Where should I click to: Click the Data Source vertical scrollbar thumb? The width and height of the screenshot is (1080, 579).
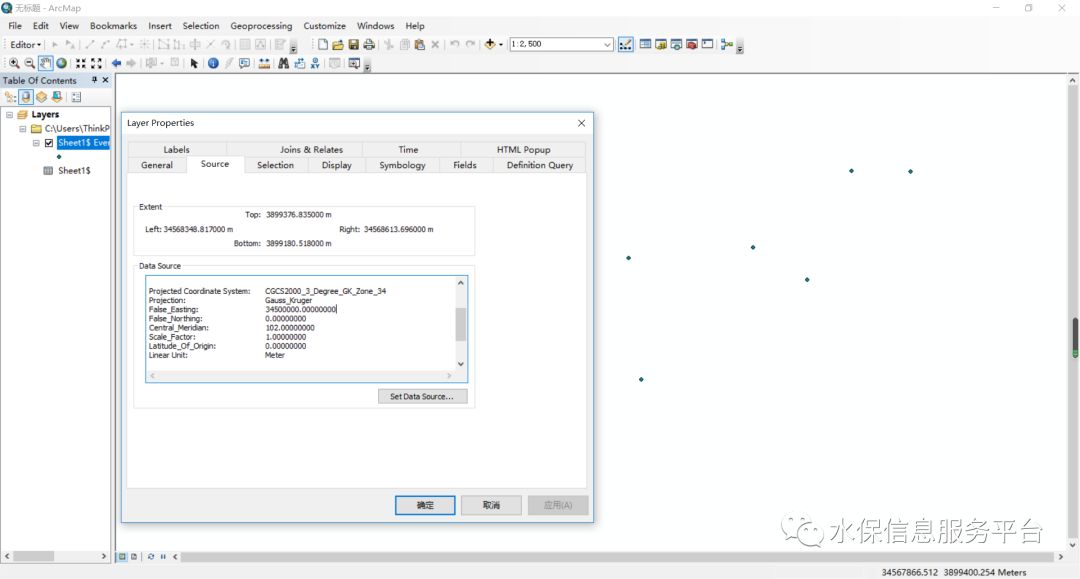(461, 324)
